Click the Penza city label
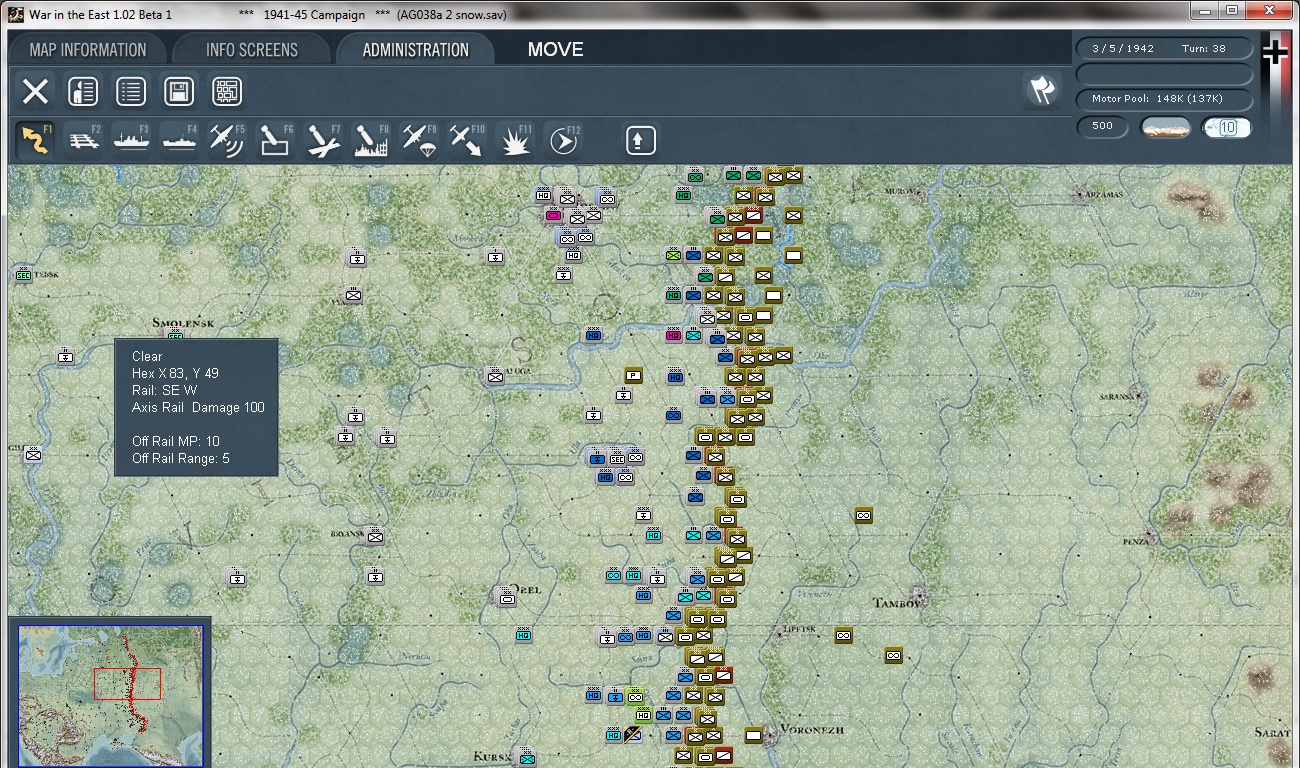 pos(1135,541)
